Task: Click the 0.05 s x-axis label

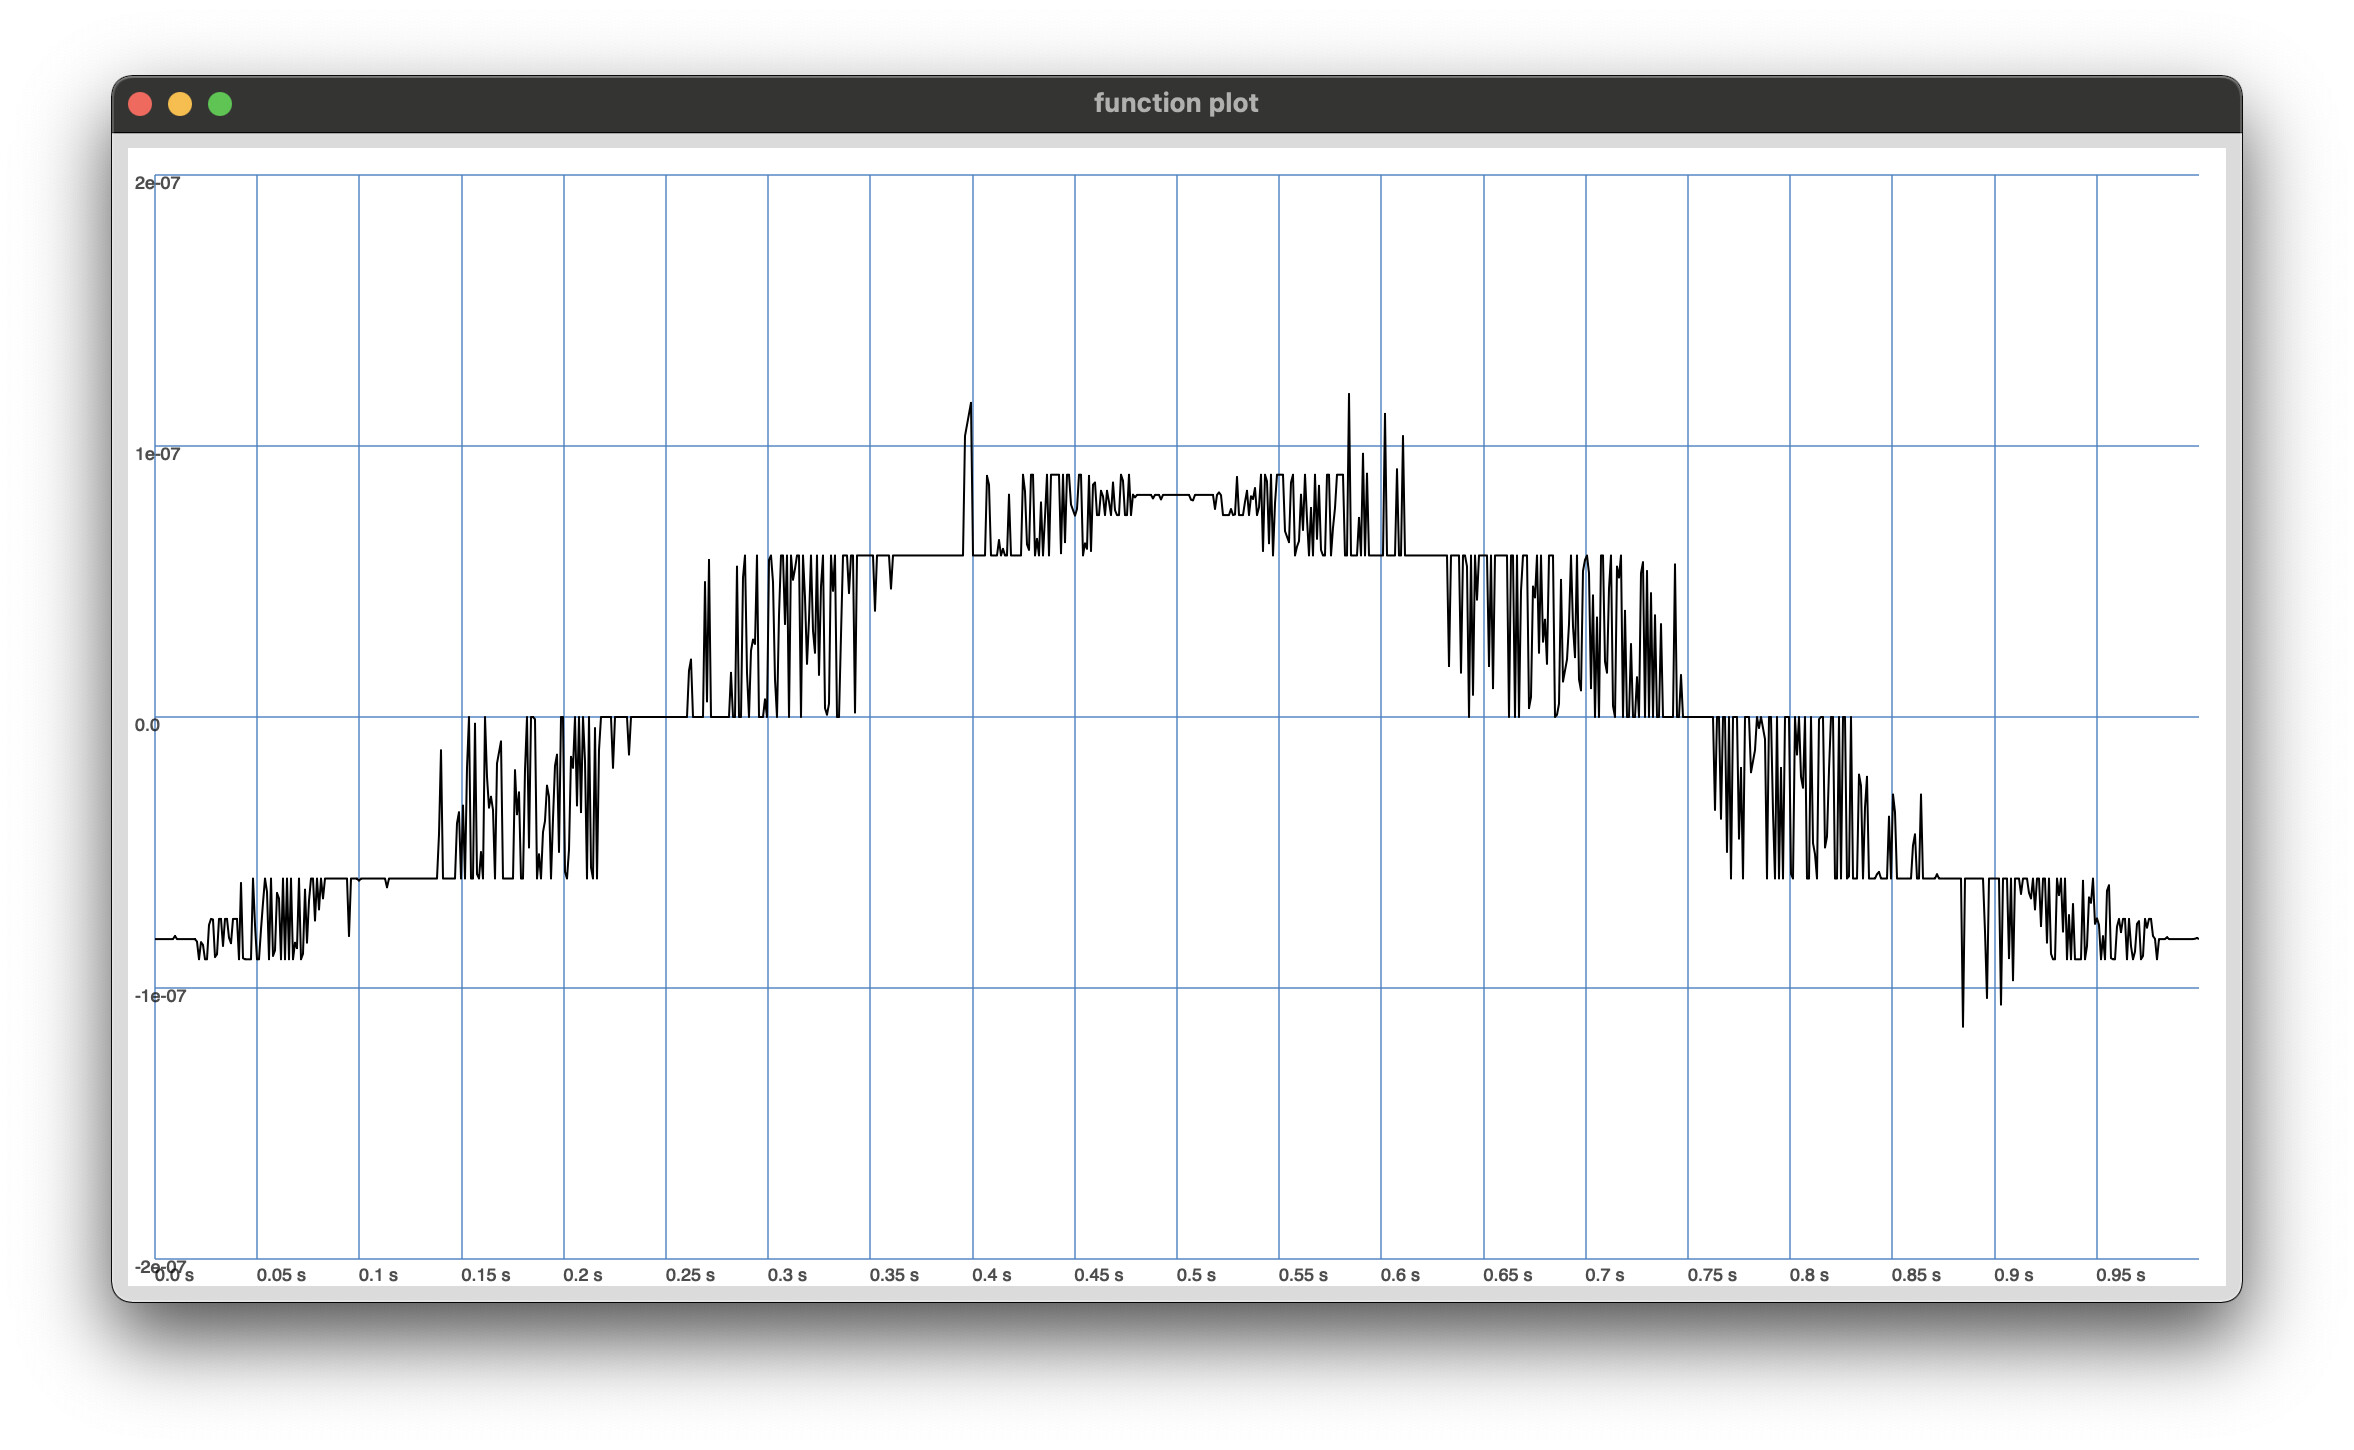Action: pyautogui.click(x=281, y=1275)
